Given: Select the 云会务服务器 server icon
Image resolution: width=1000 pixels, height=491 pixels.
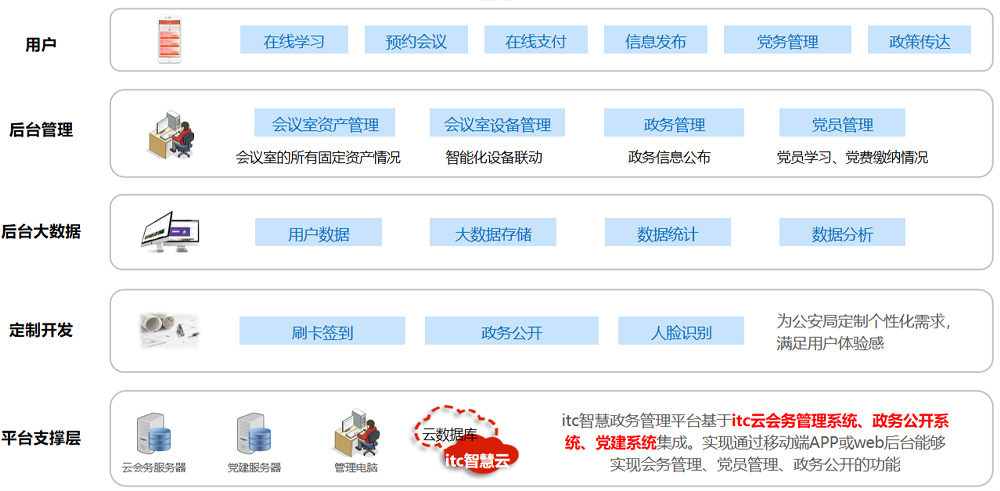Looking at the screenshot, I should pyautogui.click(x=153, y=433).
